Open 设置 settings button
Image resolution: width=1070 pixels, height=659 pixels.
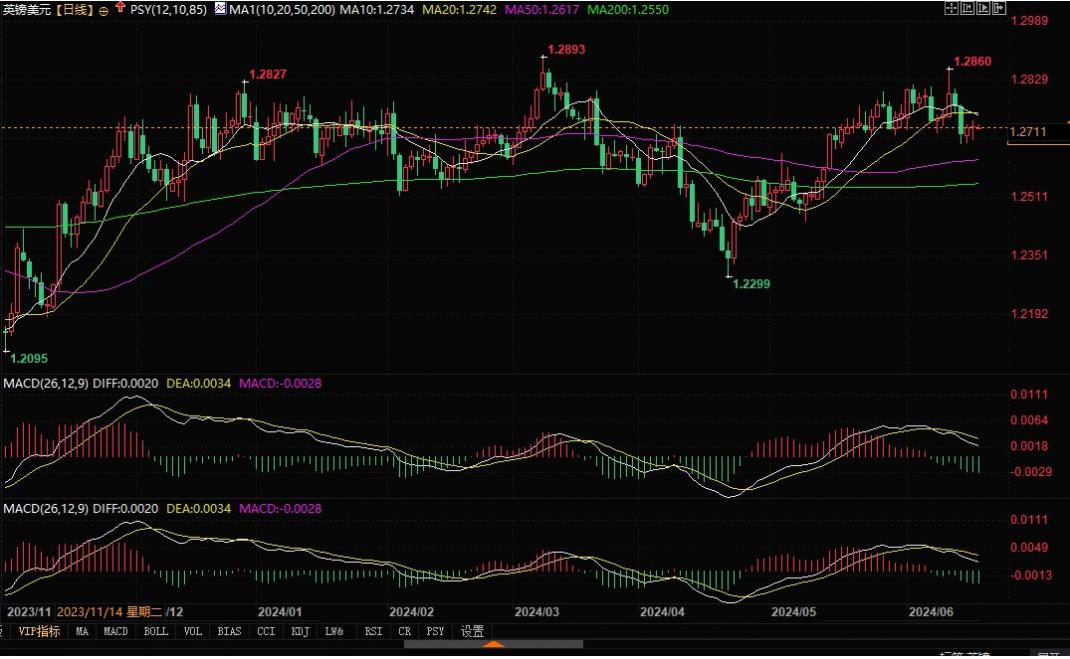(472, 631)
